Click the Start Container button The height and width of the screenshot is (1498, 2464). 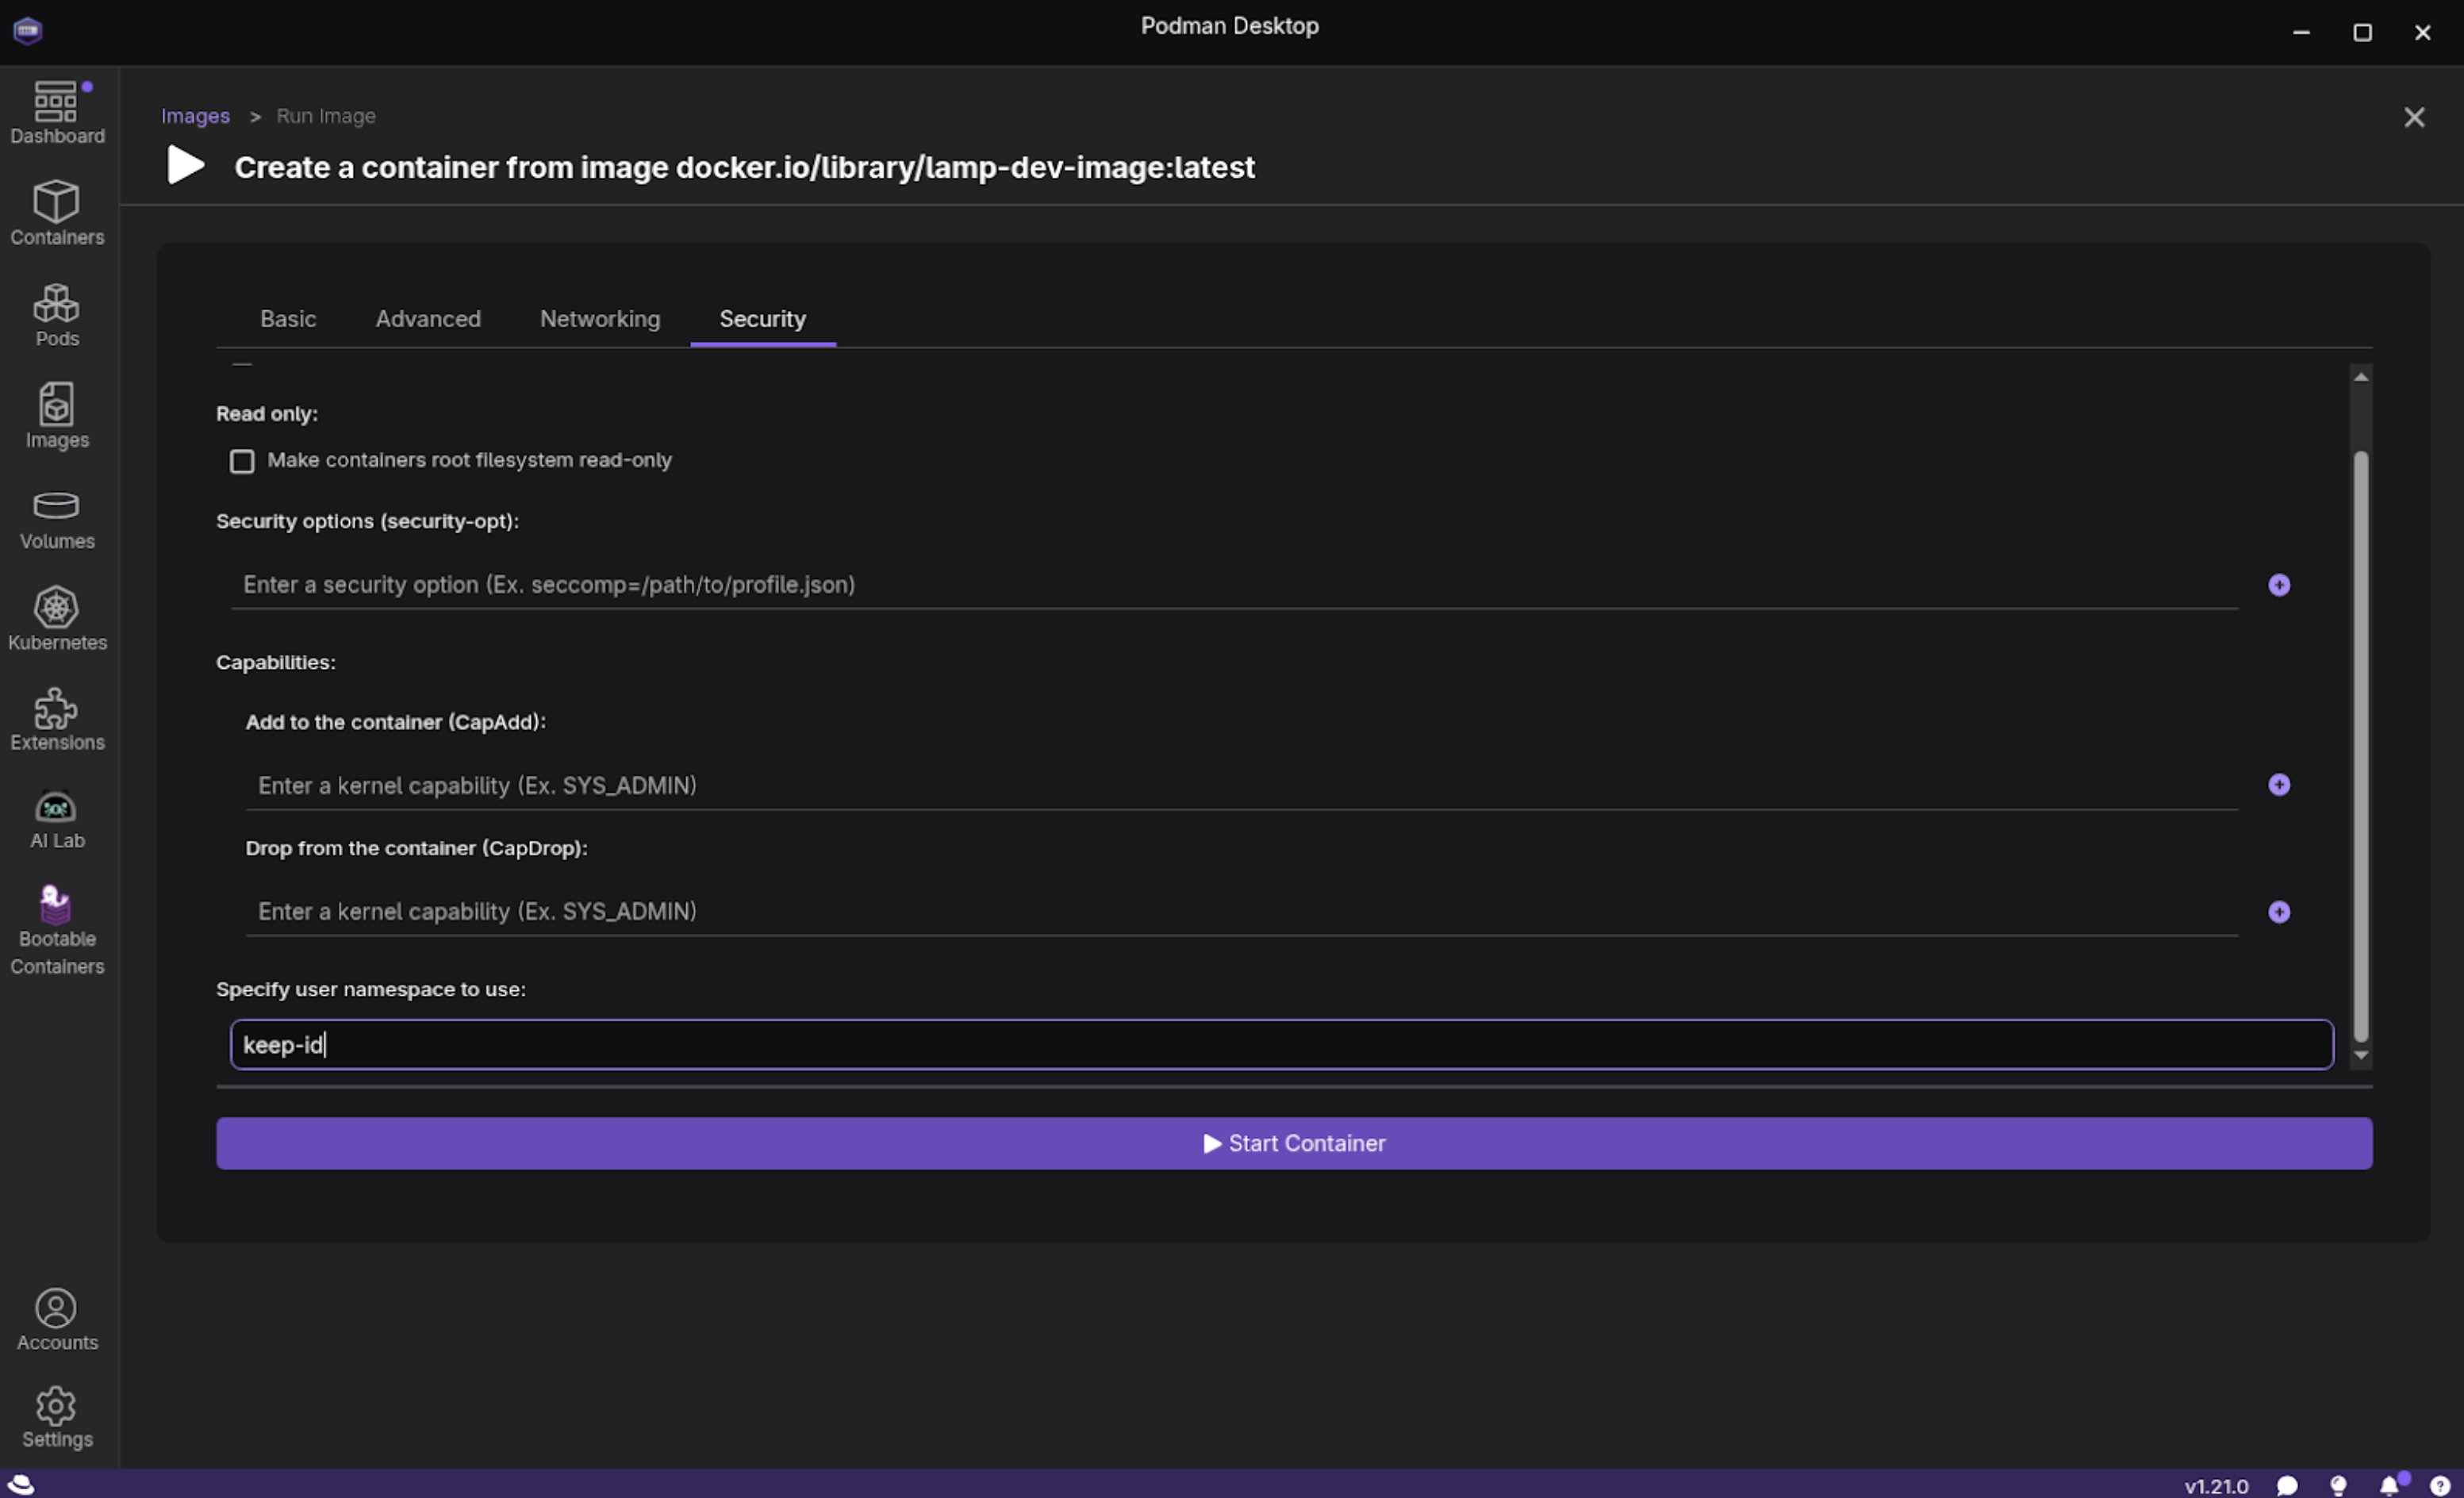click(1293, 1143)
